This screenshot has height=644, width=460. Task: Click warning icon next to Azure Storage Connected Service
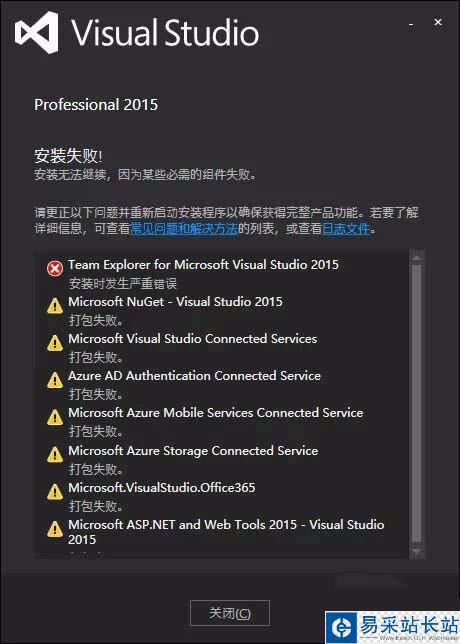[x=55, y=455]
